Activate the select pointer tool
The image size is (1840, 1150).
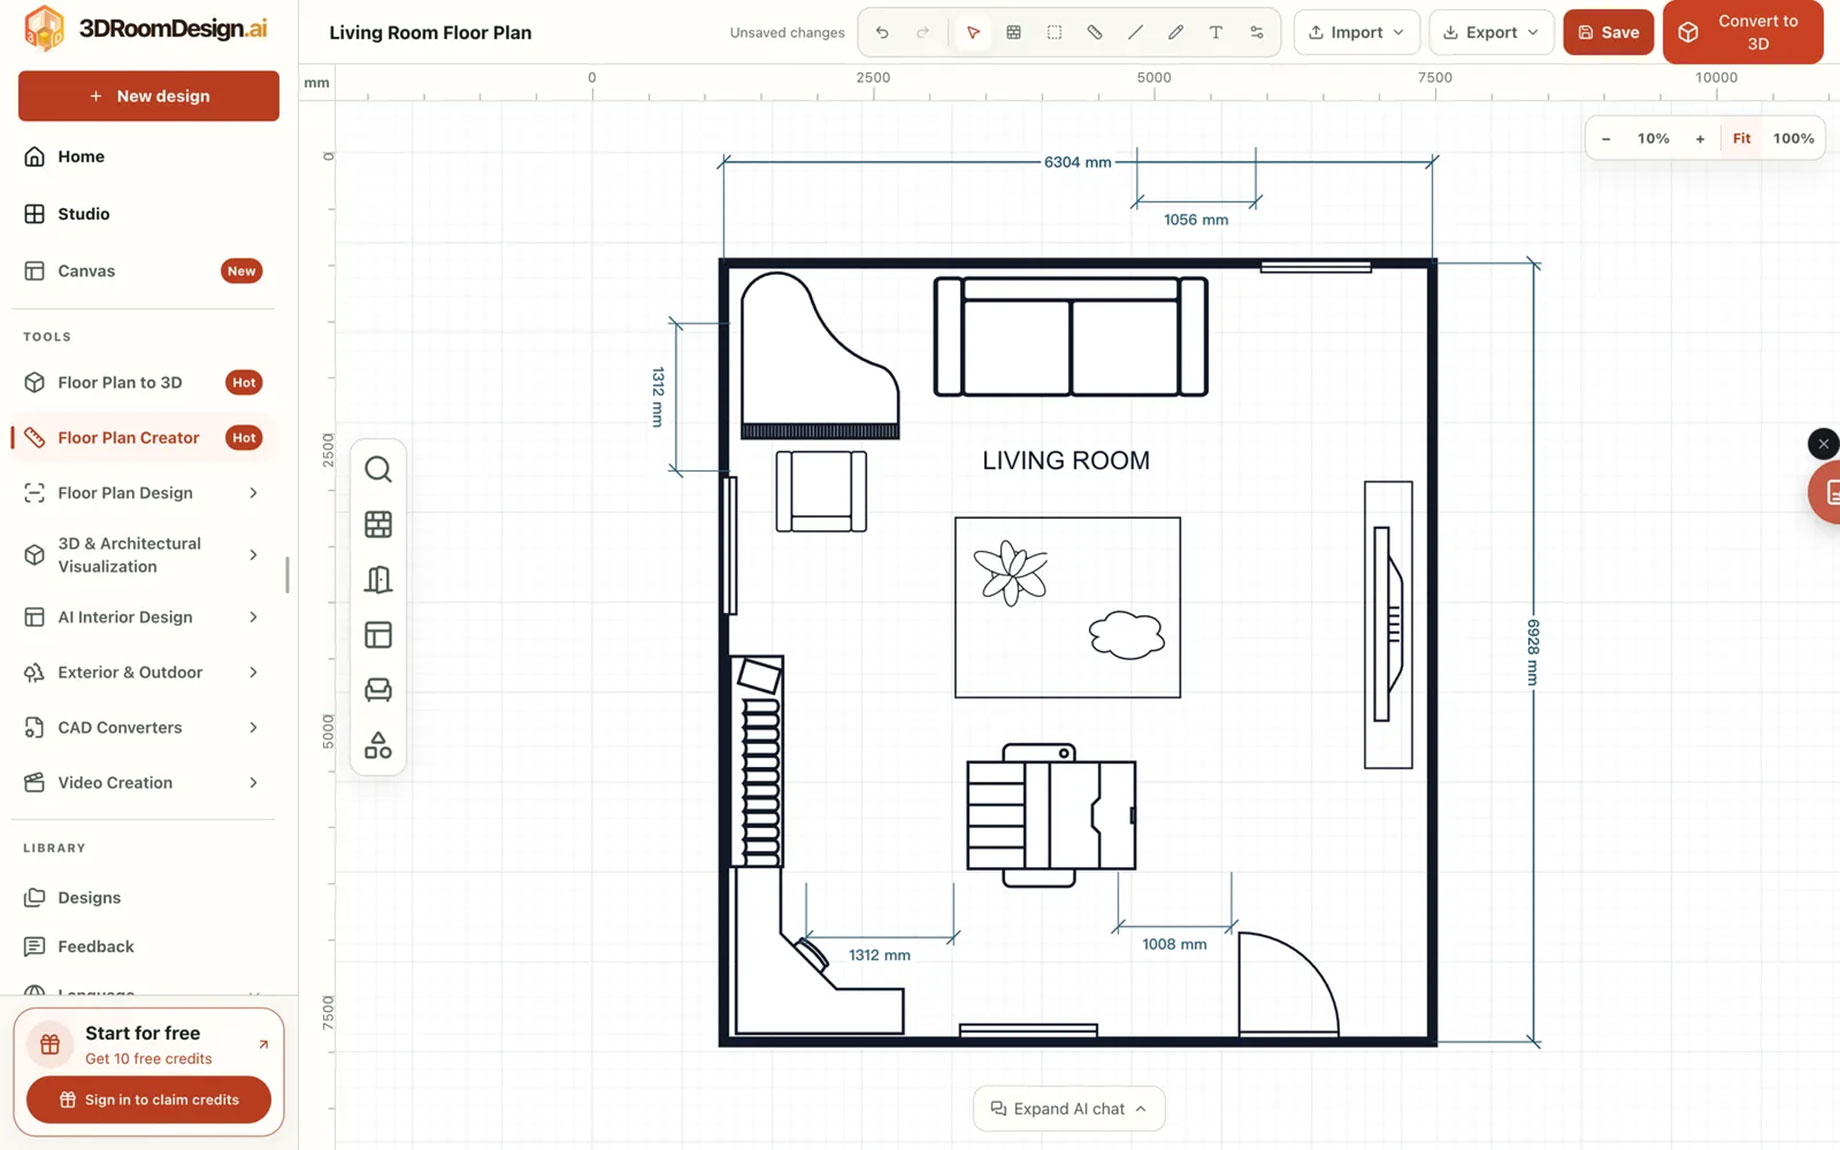coord(973,32)
